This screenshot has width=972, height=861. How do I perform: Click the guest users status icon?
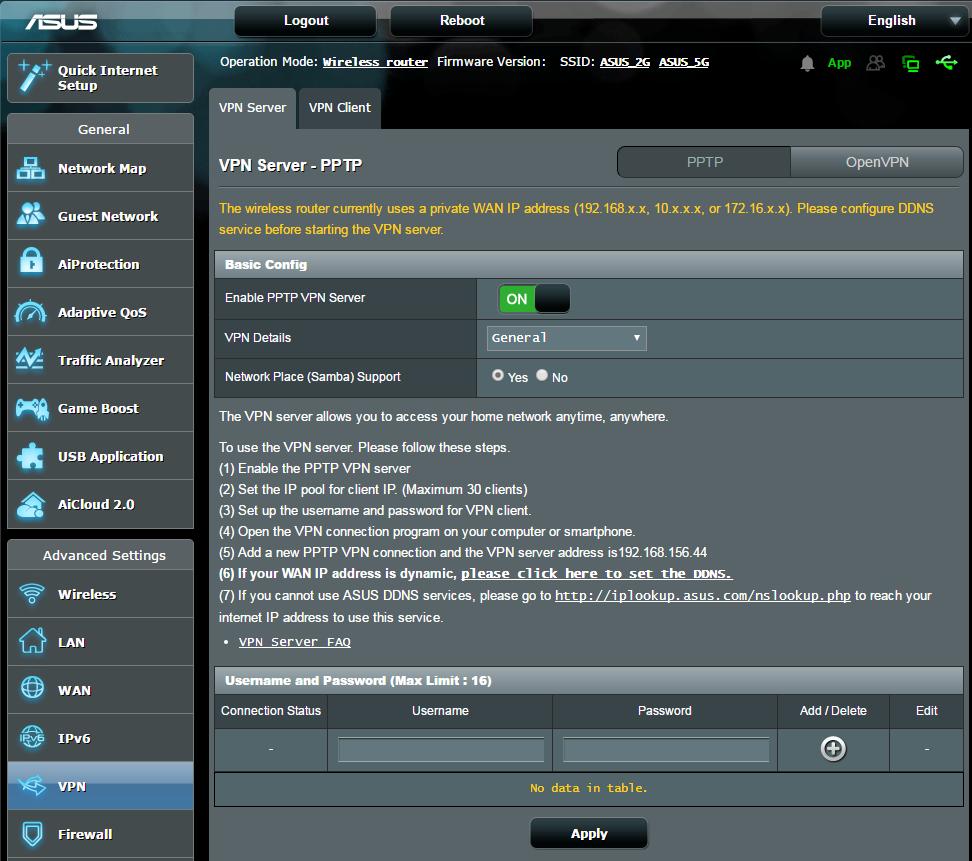click(x=875, y=63)
